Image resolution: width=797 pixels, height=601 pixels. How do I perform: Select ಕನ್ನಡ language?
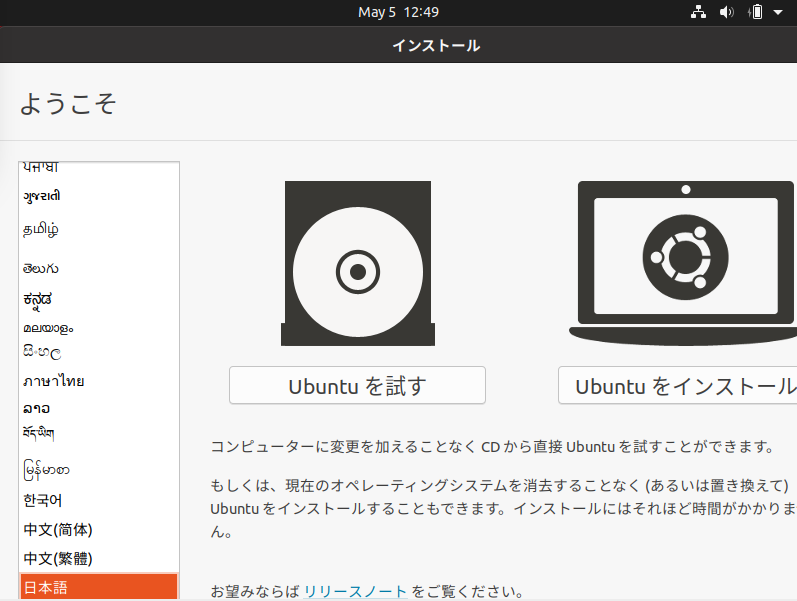[99, 300]
